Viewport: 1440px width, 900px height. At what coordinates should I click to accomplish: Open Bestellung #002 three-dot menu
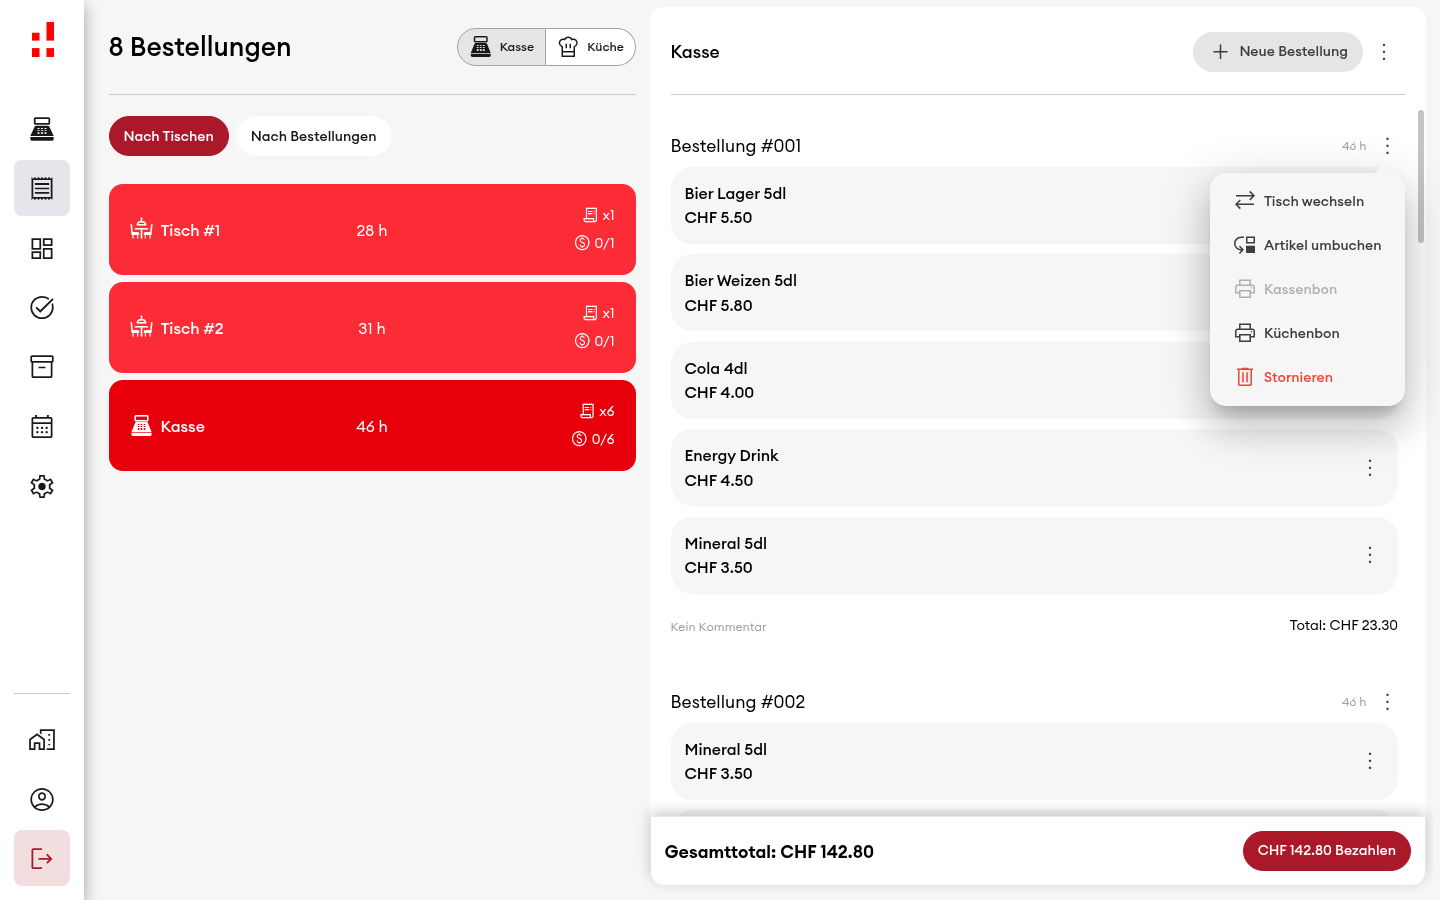pyautogui.click(x=1387, y=702)
